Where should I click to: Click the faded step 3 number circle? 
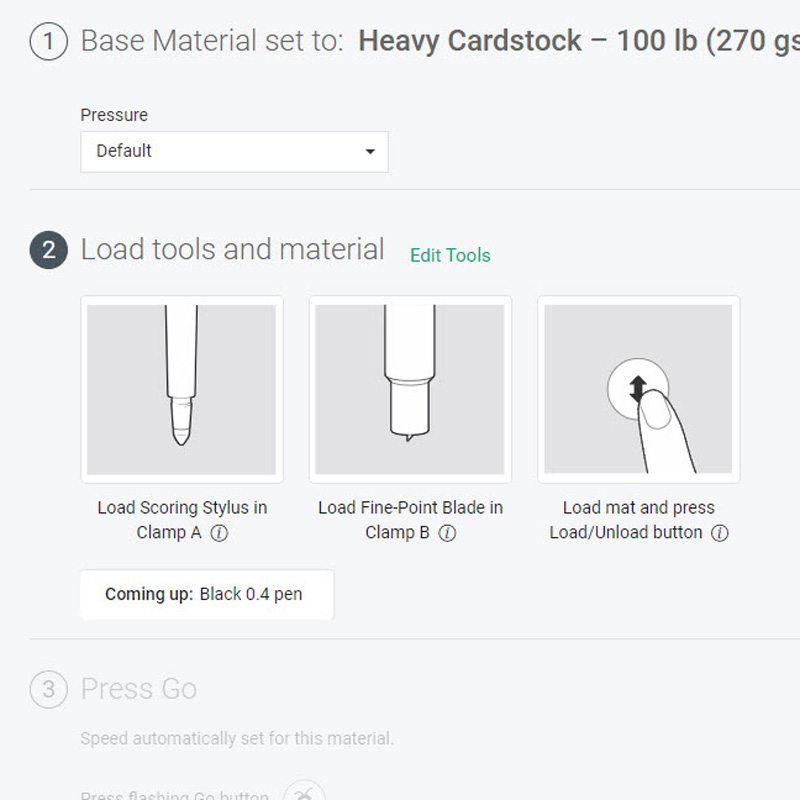point(48,689)
